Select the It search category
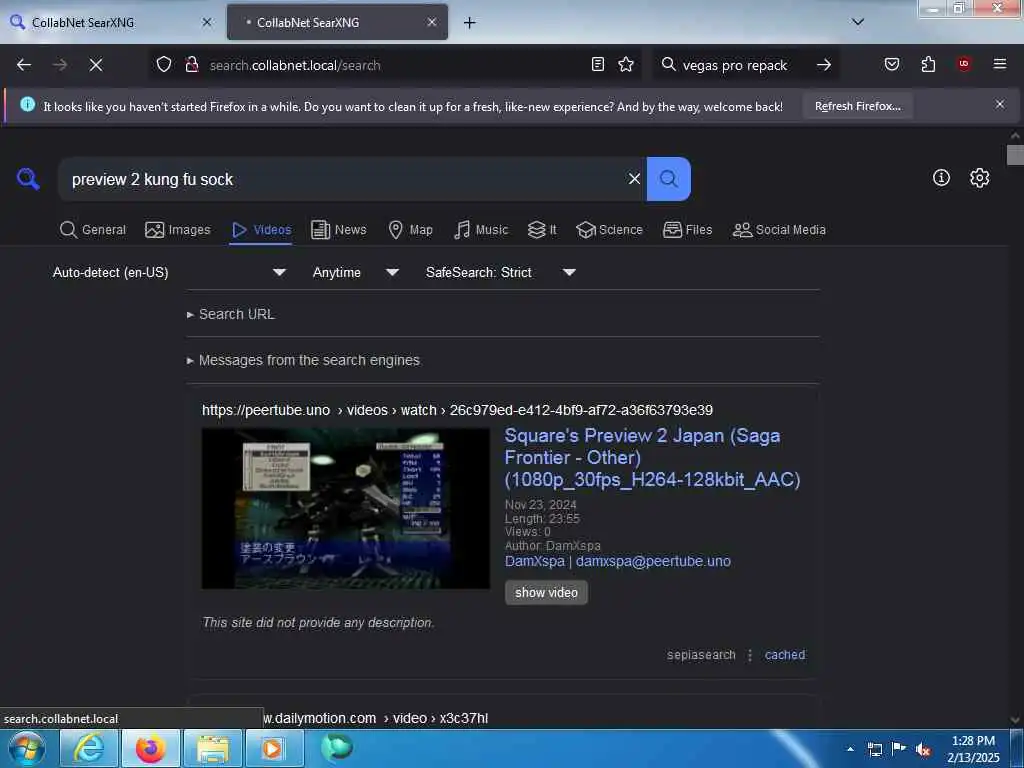1024x768 pixels. click(x=542, y=230)
